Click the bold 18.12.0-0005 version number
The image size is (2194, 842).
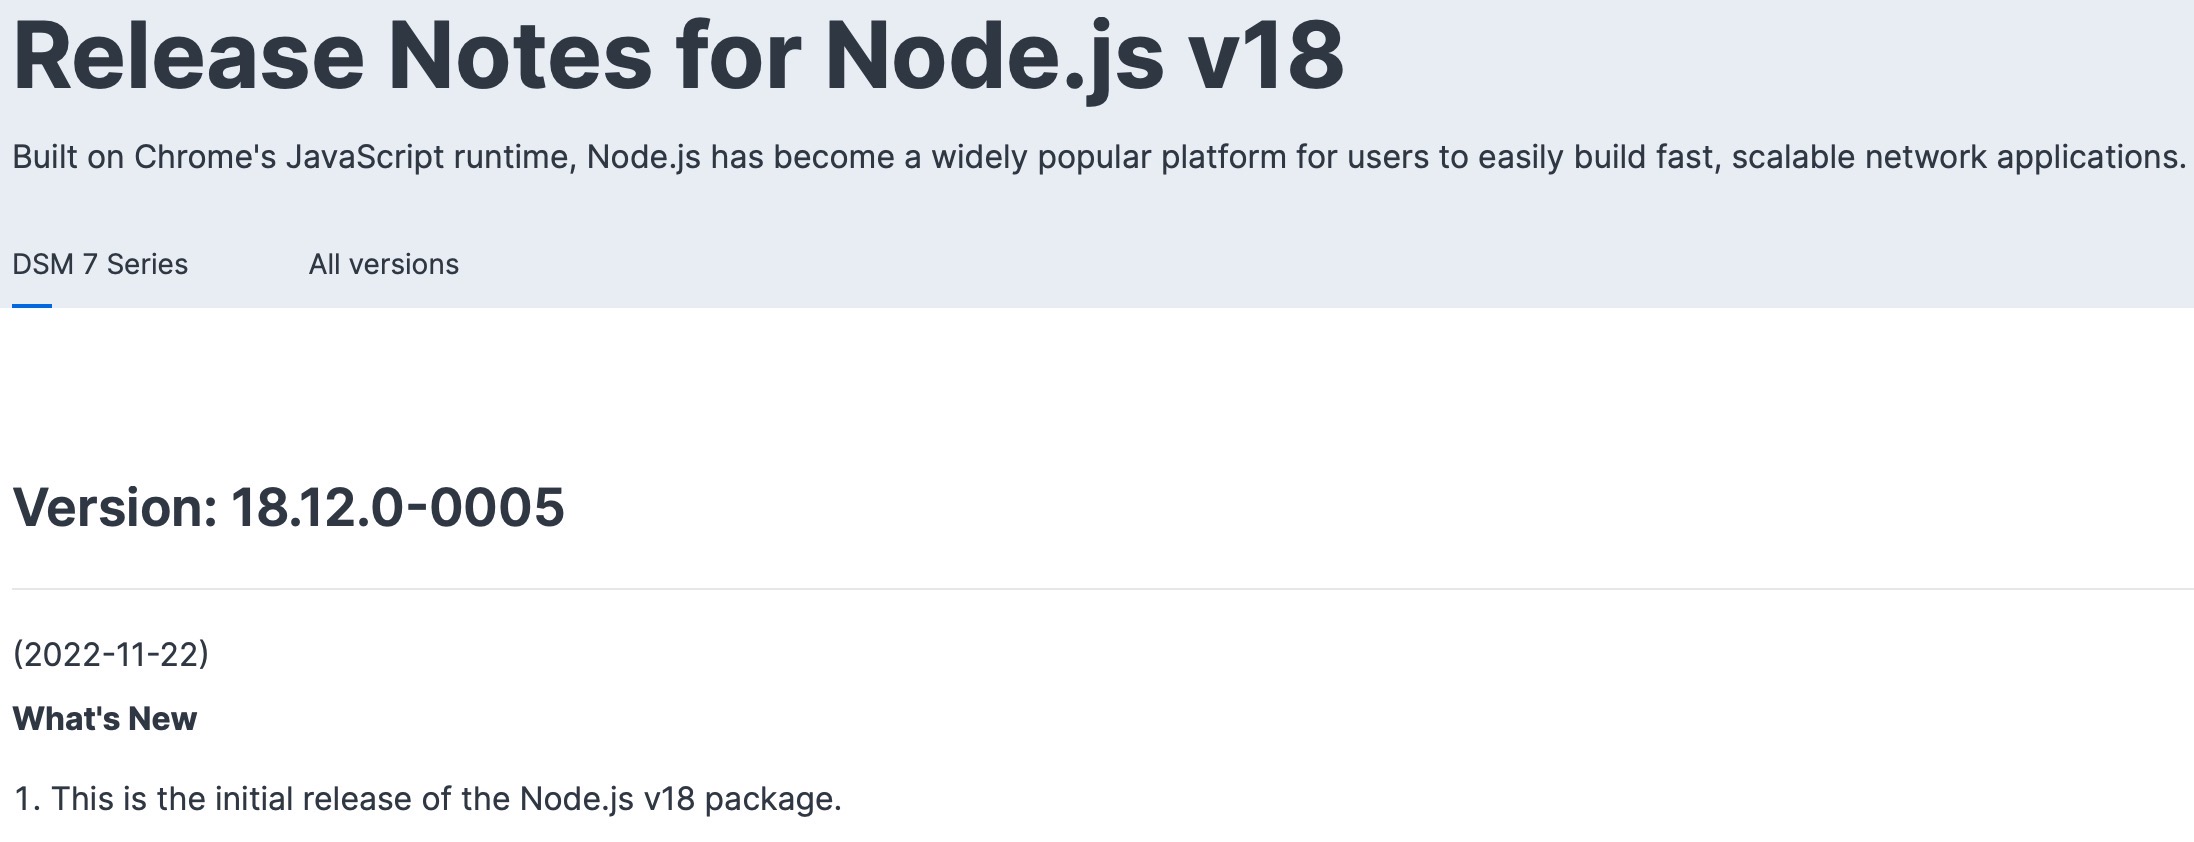coord(400,510)
